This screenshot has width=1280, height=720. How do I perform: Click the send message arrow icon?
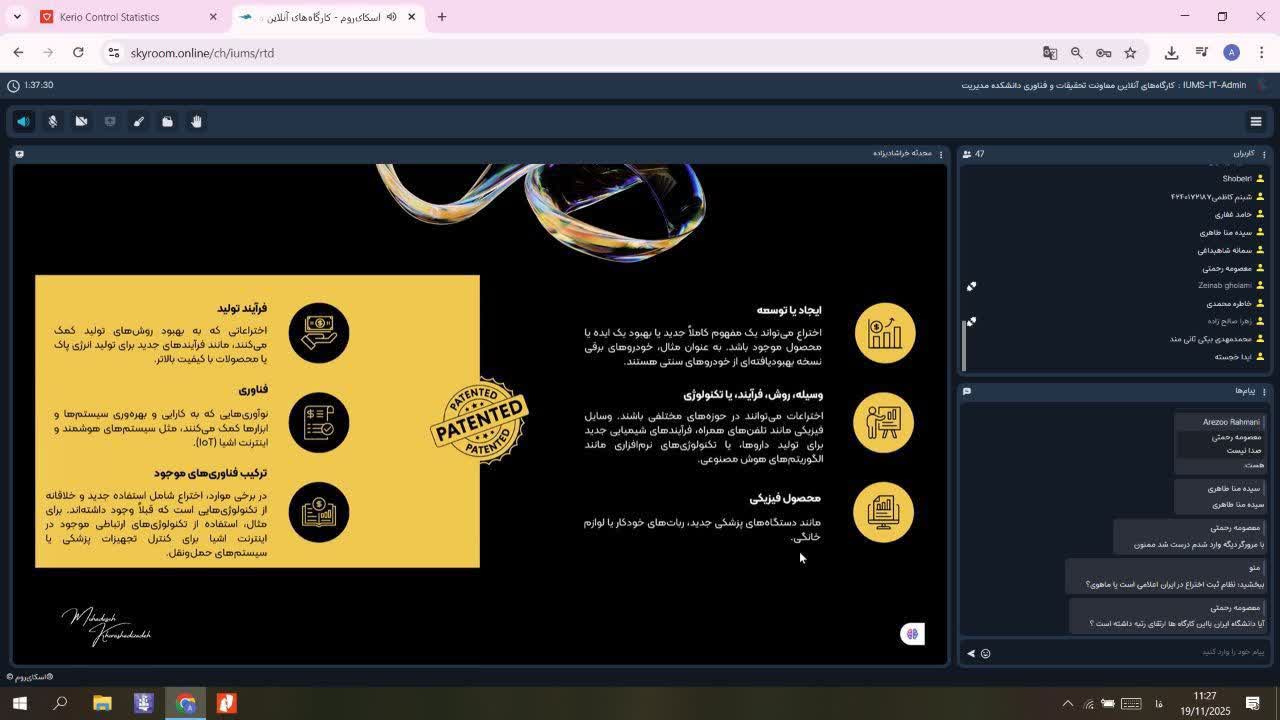(970, 653)
